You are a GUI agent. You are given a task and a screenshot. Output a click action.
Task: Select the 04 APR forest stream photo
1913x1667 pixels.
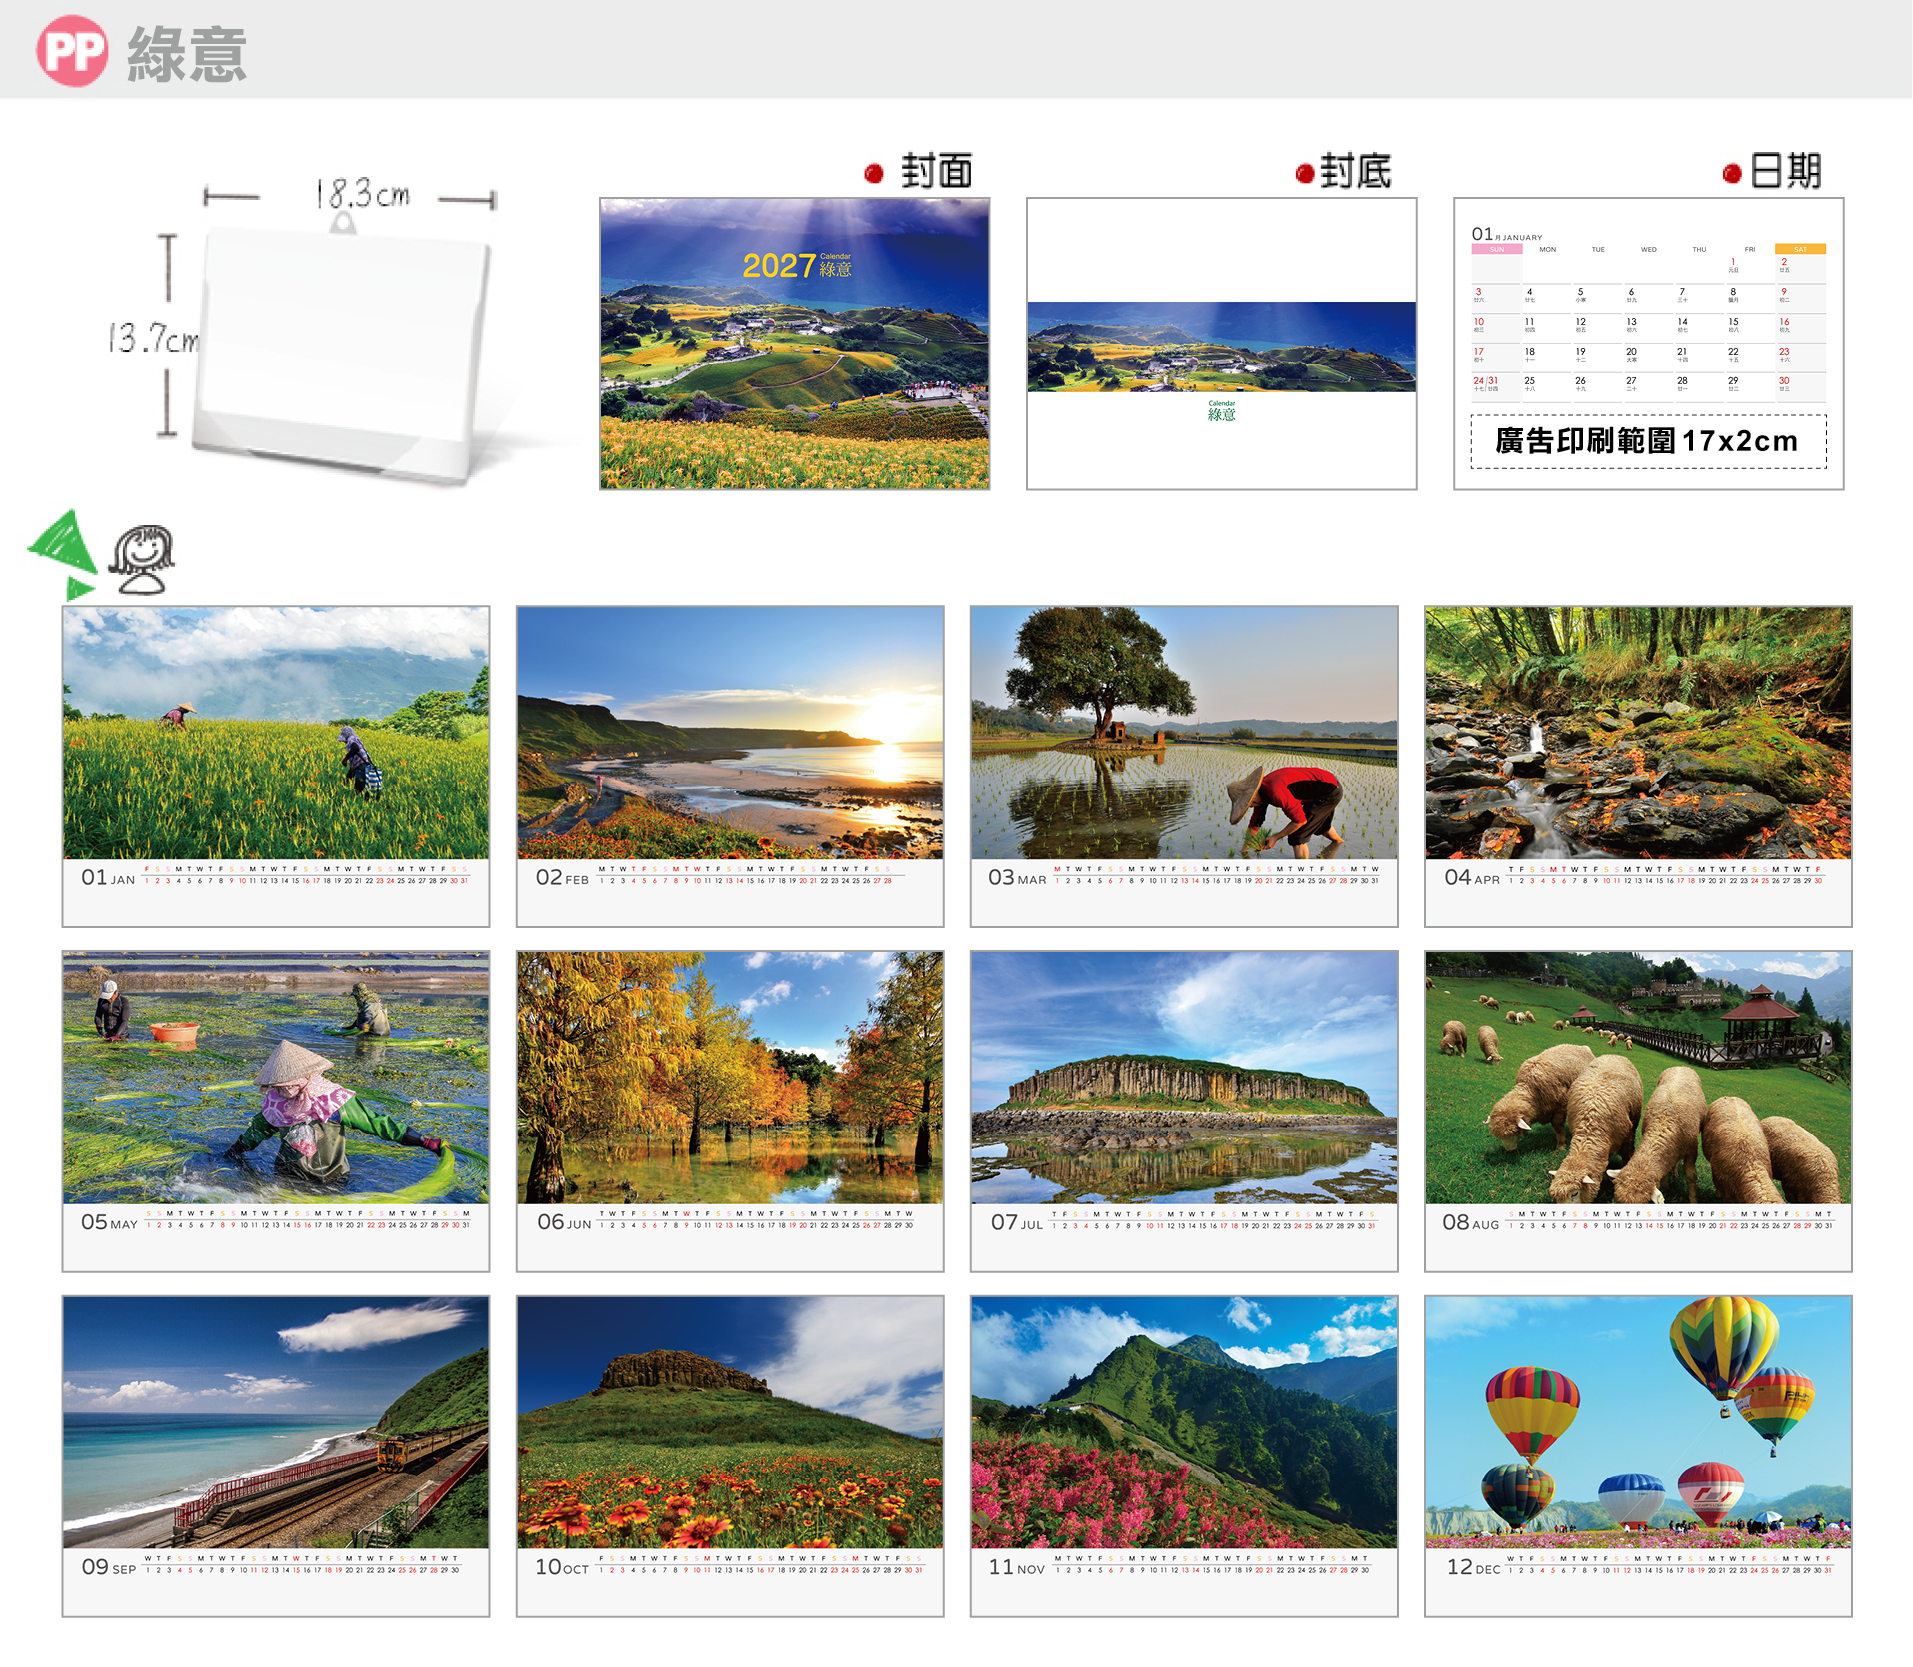click(1638, 733)
